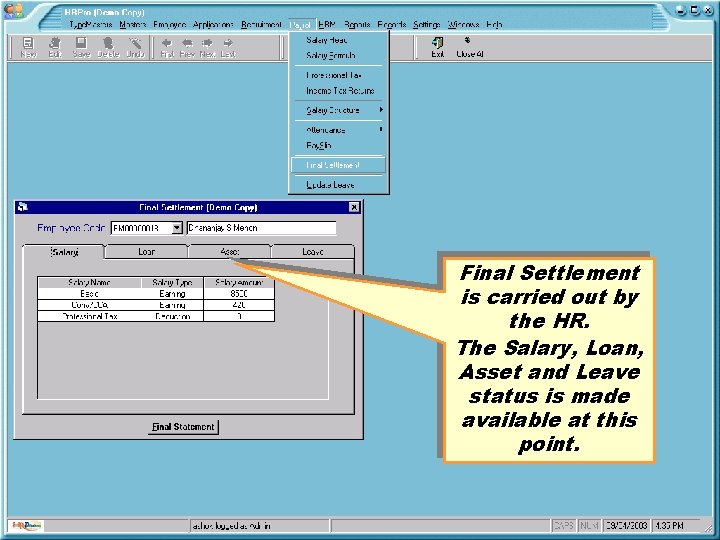Go to Prev record arrow icon
The height and width of the screenshot is (540, 720).
tap(187, 43)
